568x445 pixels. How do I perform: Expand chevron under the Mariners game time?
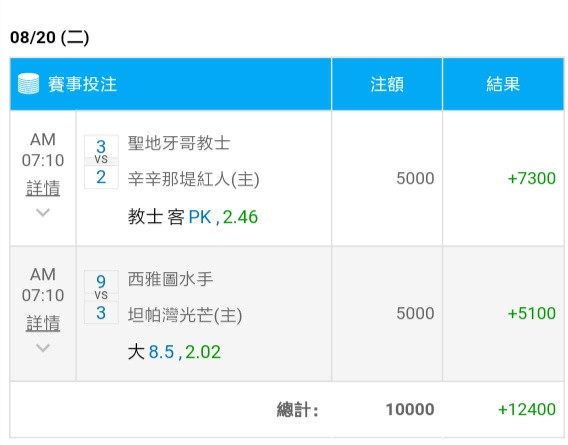(43, 348)
